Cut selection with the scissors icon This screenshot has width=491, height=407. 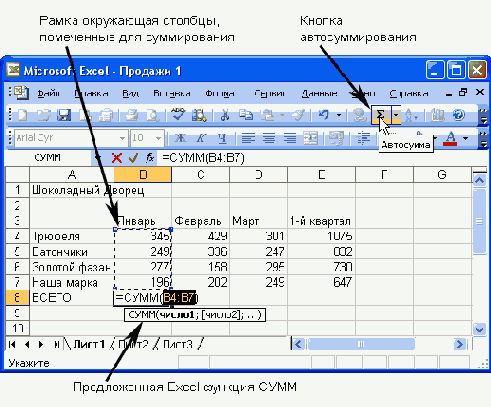[x=225, y=115]
